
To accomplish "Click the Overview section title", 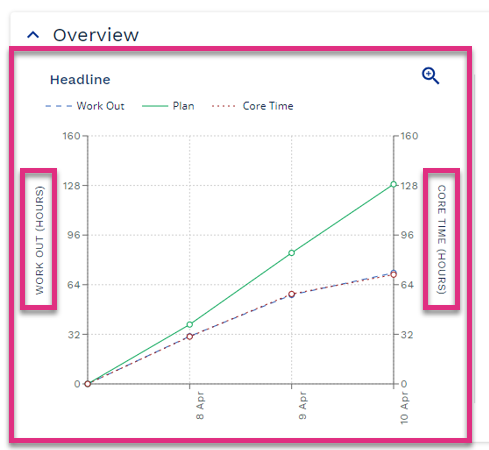I will click(x=96, y=35).
